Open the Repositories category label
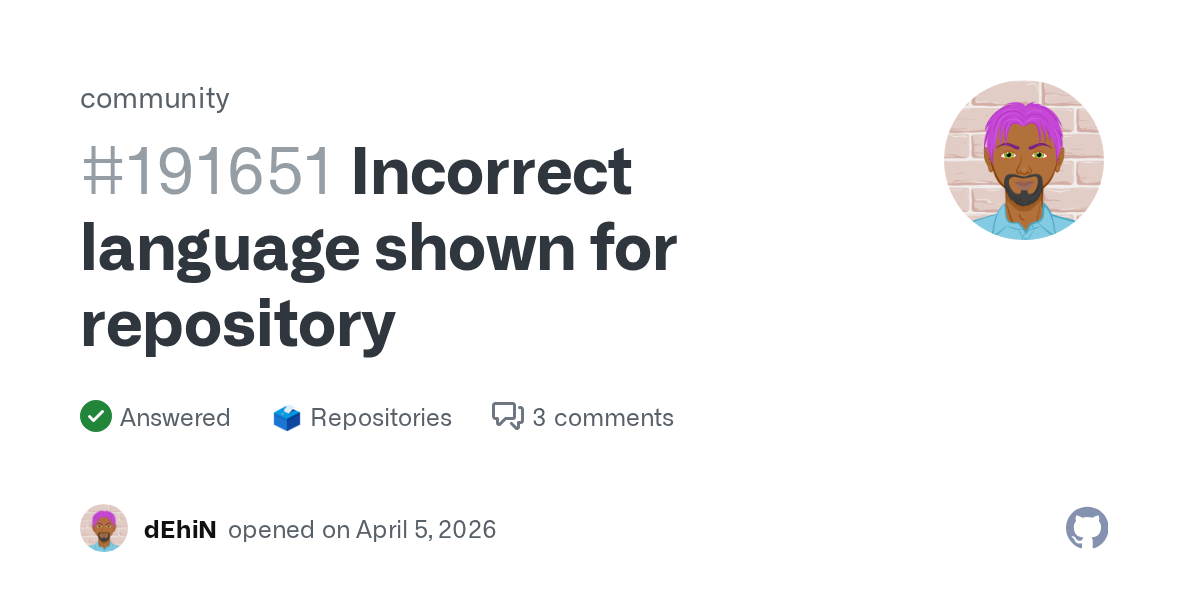The image size is (1200, 600). pos(381,417)
